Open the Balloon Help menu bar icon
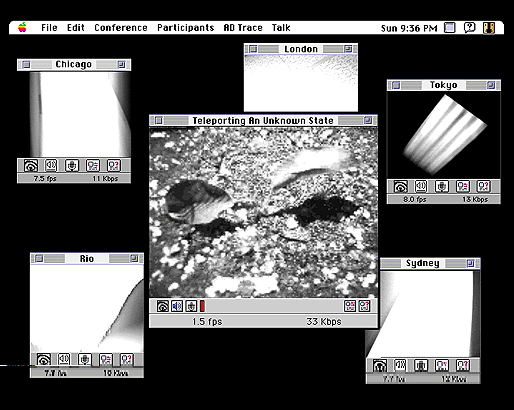514x410 pixels. point(469,28)
